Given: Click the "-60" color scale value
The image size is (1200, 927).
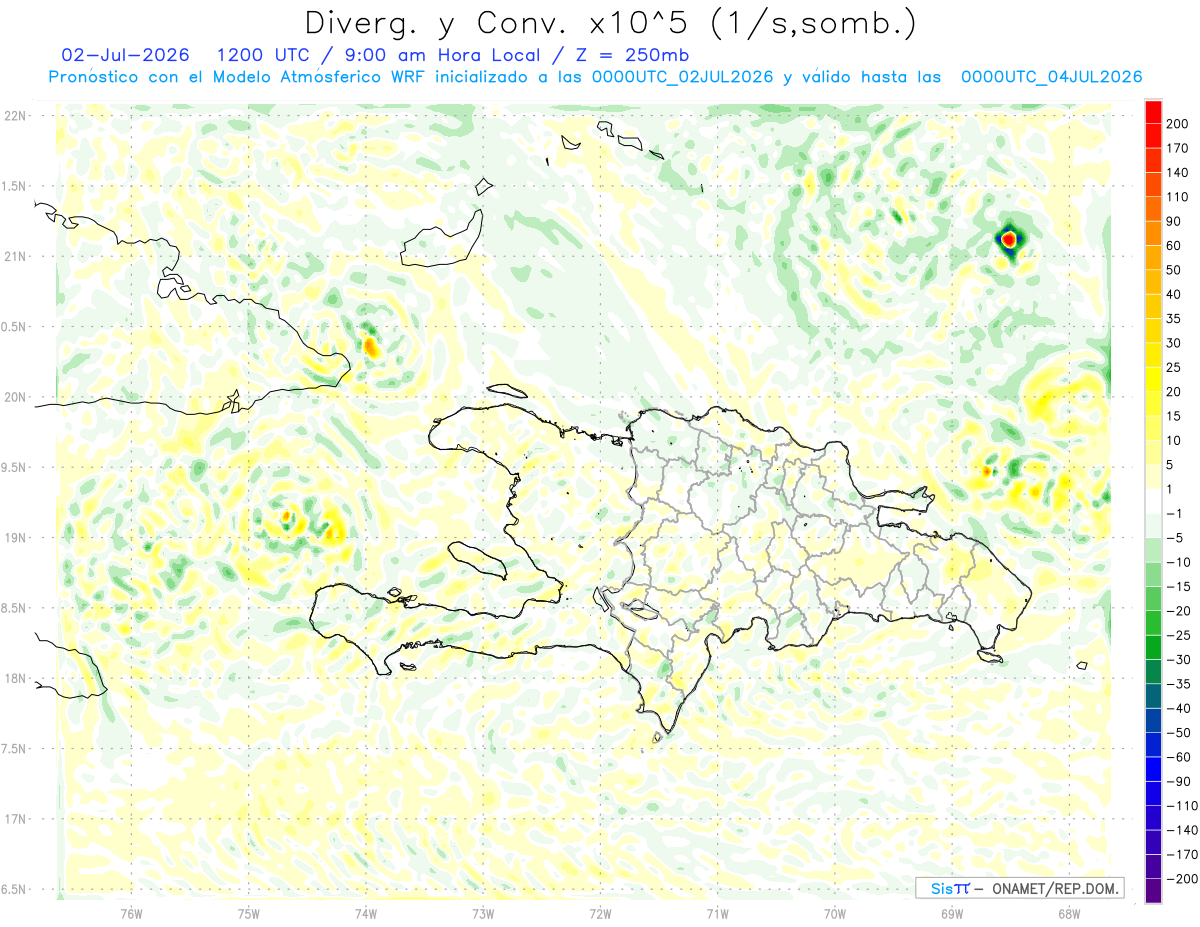Looking at the screenshot, I should 1178,757.
